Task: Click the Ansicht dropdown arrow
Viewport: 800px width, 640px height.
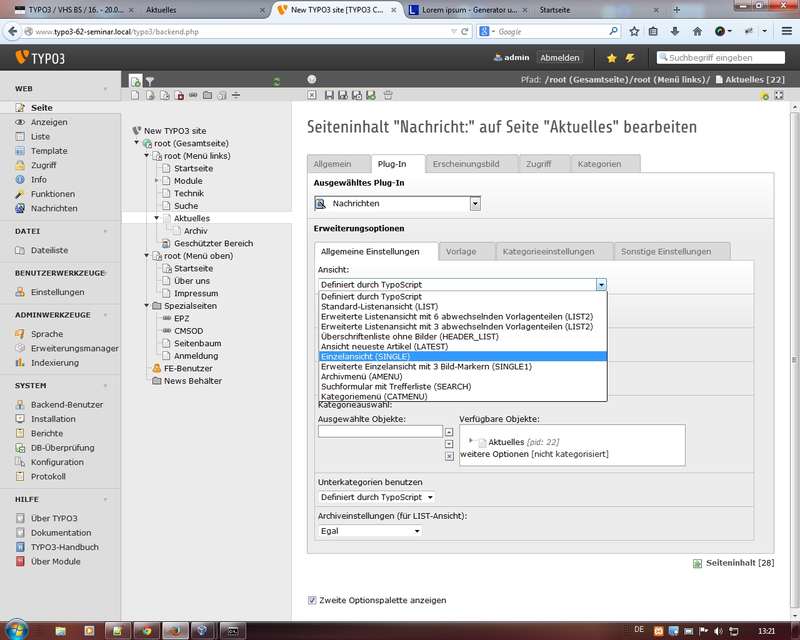Action: 601,285
